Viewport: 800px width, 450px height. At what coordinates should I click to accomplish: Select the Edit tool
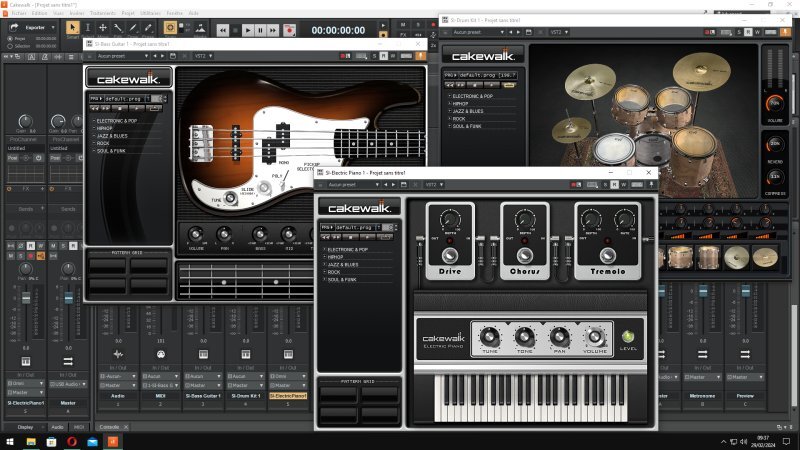pos(118,28)
